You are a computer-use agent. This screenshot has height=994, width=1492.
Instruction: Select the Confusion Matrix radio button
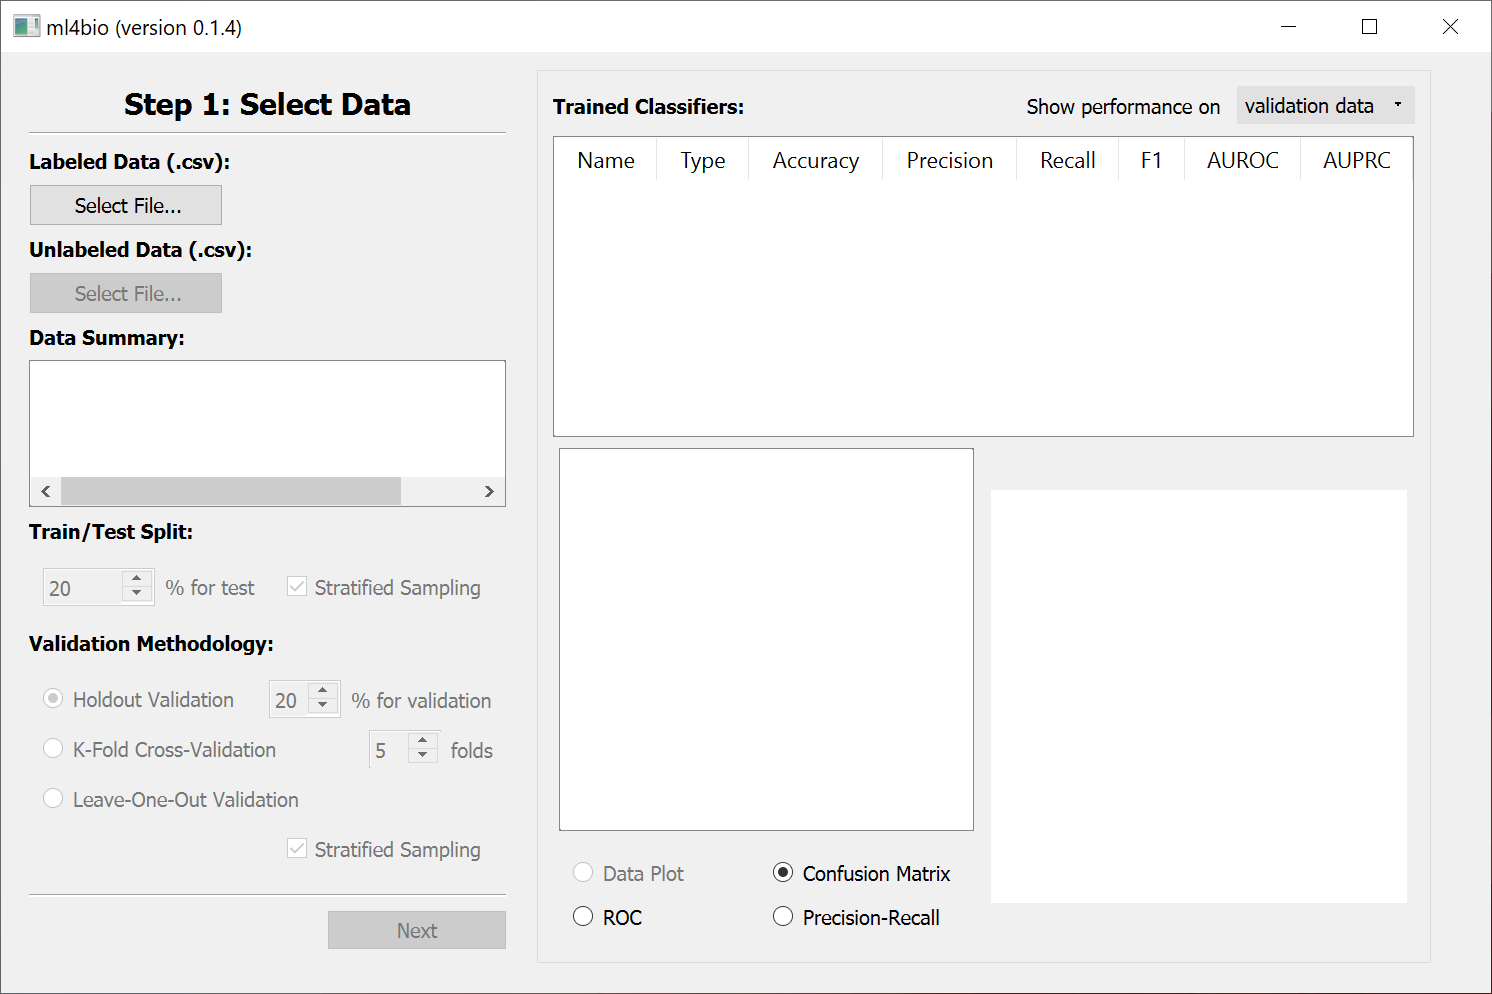783,873
